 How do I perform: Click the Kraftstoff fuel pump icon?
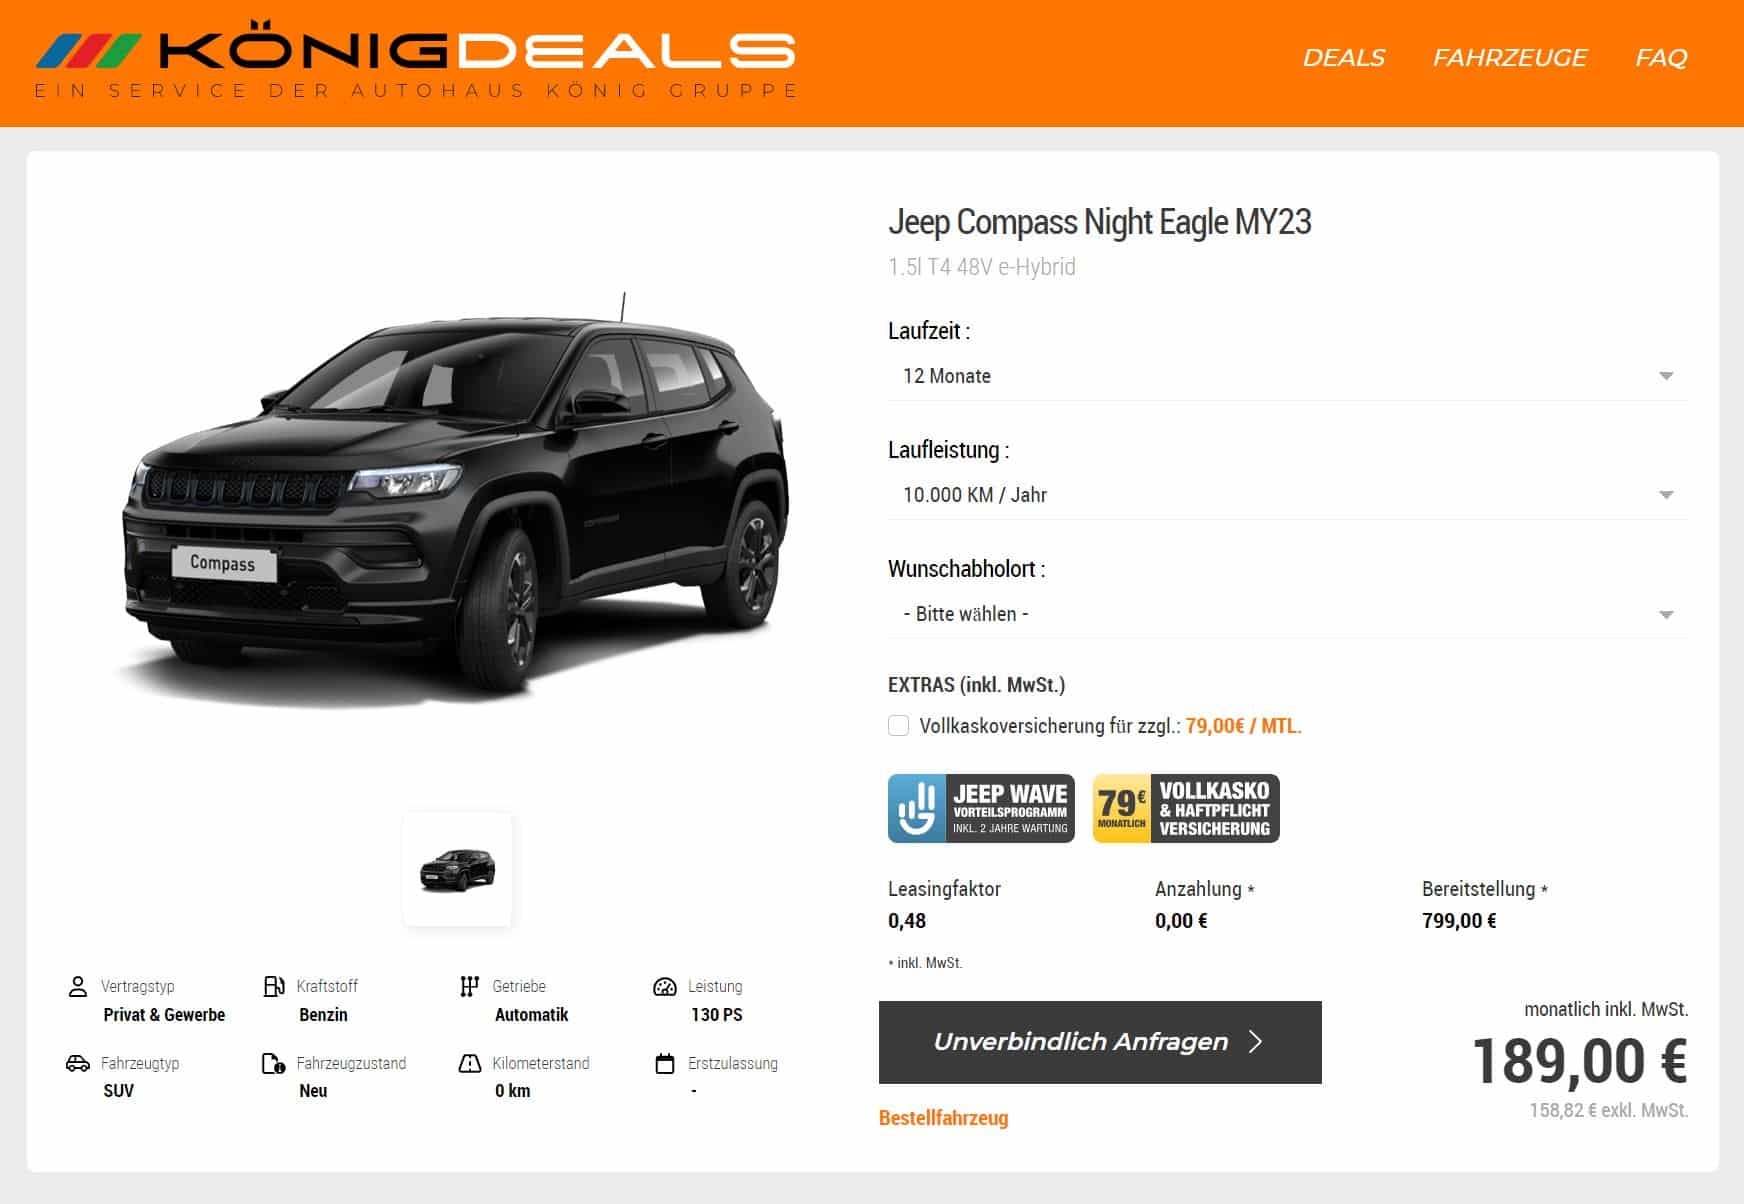click(x=273, y=986)
